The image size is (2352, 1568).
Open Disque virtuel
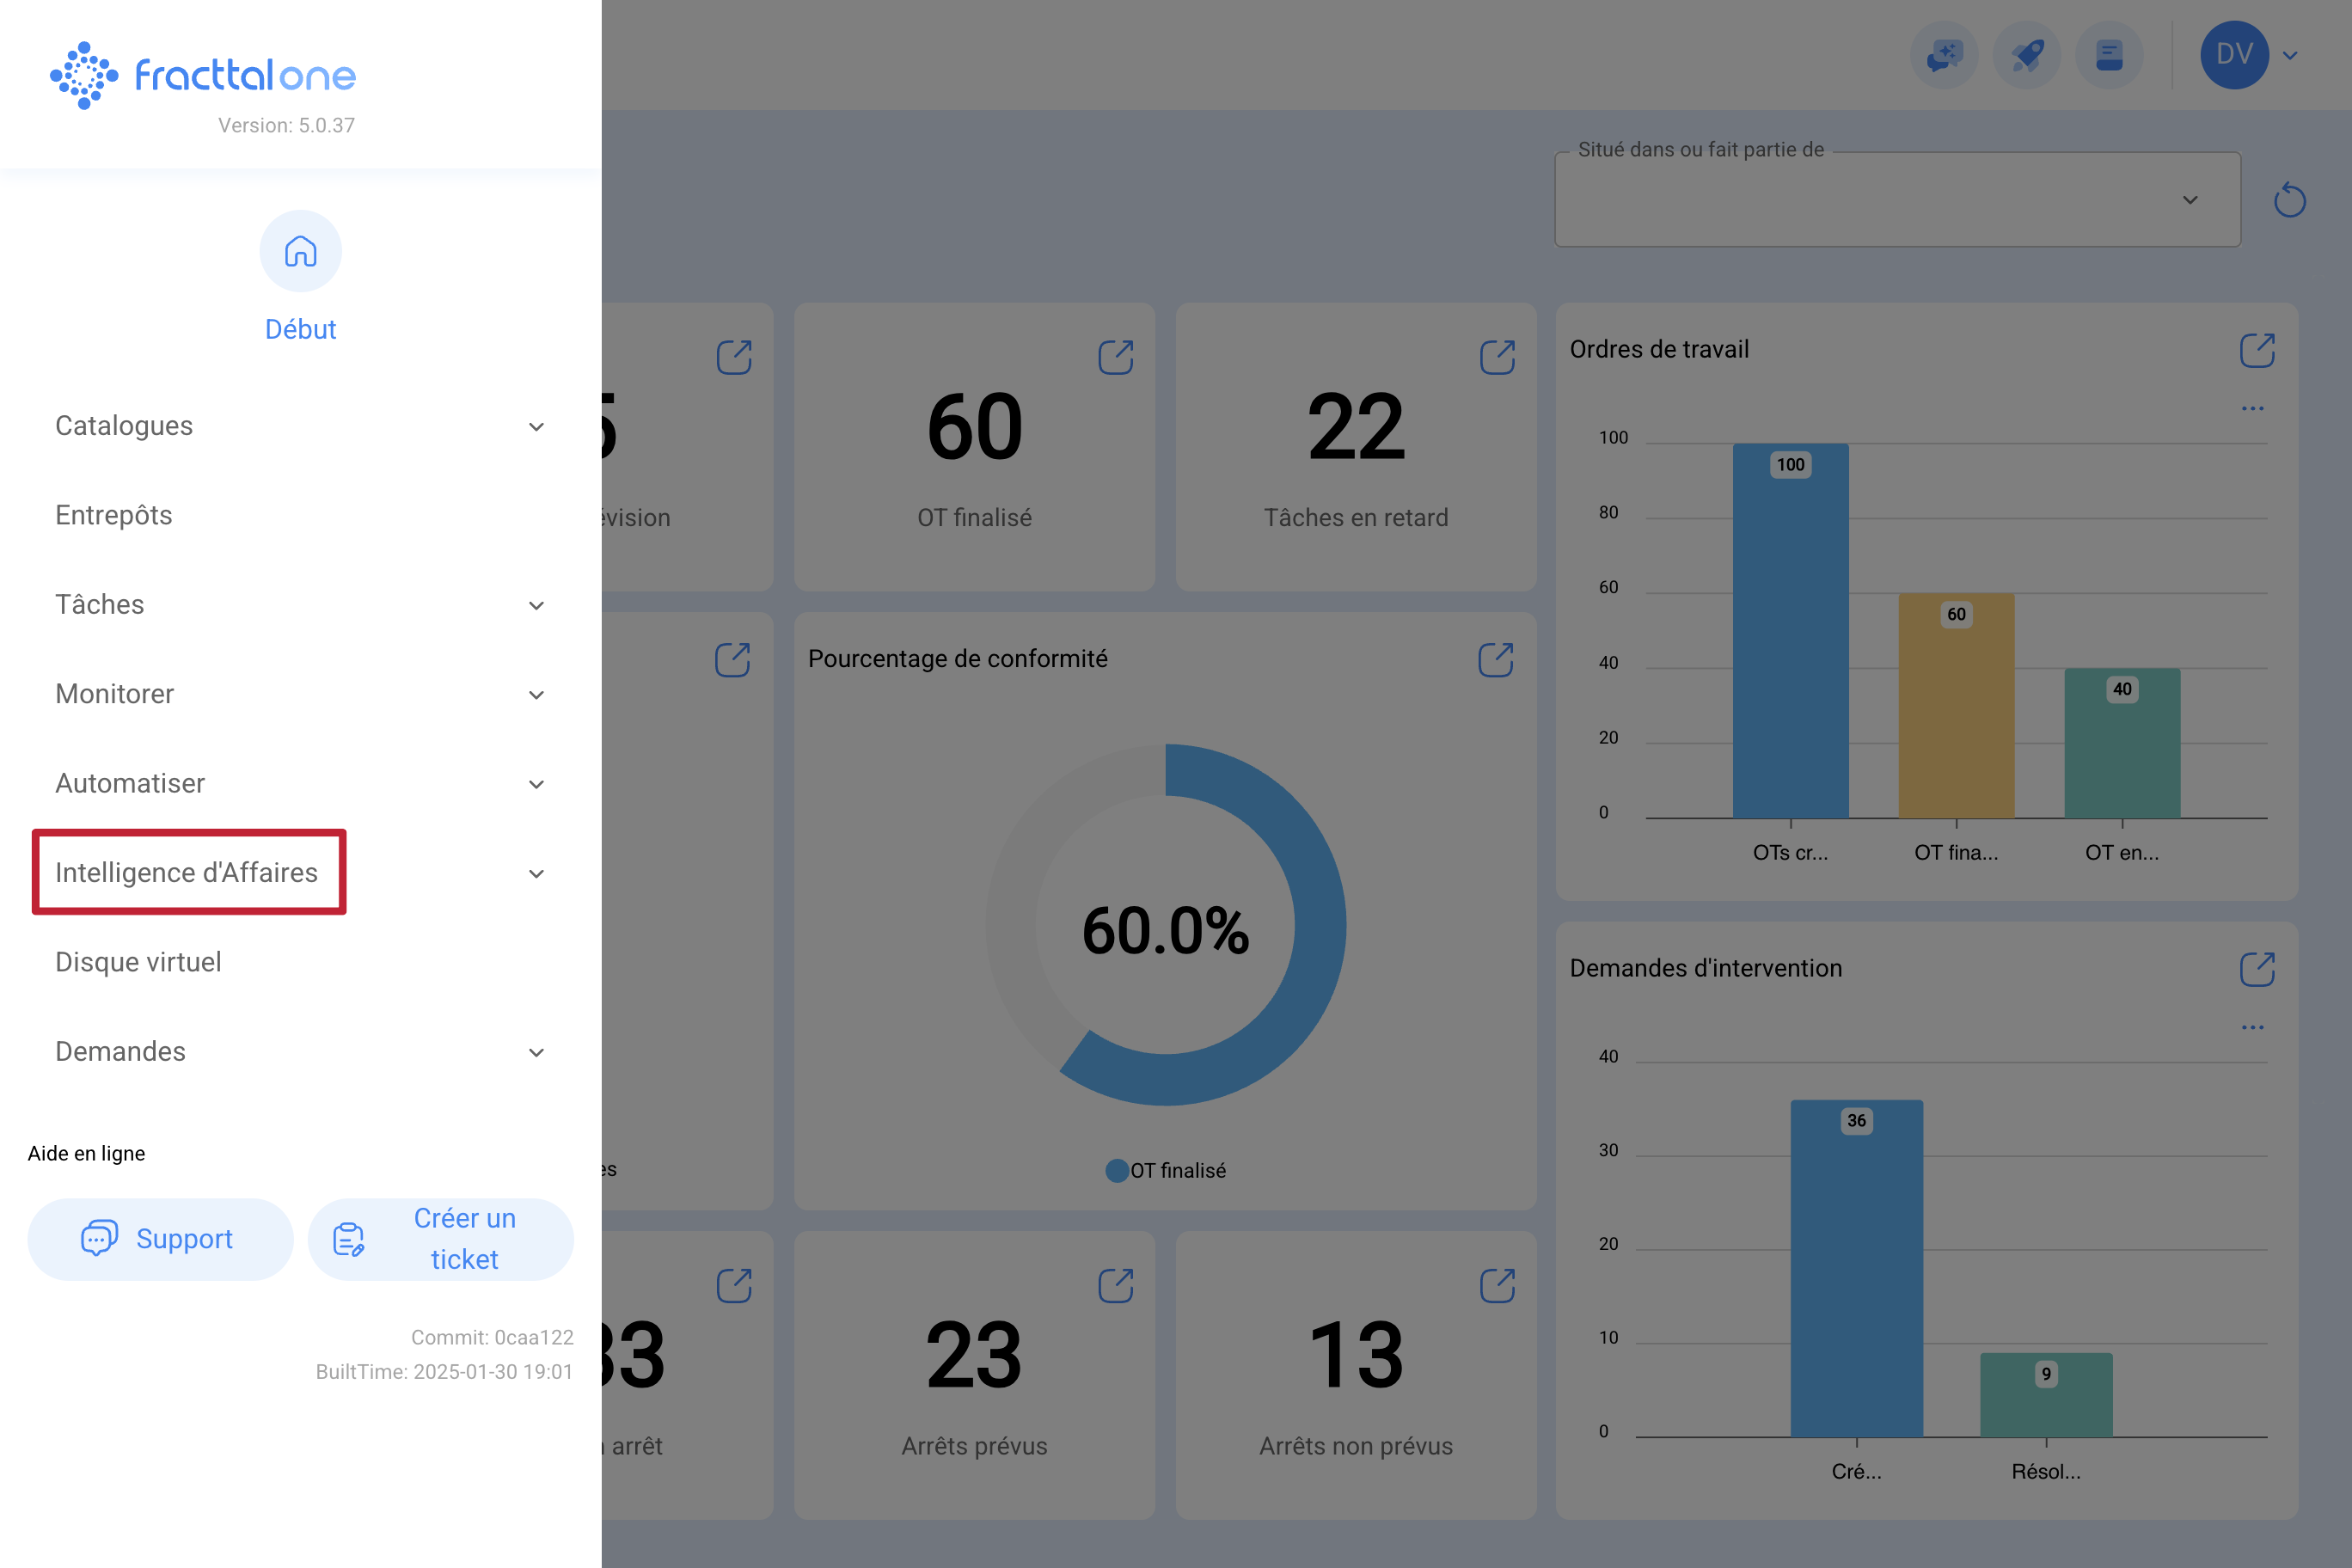tap(139, 962)
